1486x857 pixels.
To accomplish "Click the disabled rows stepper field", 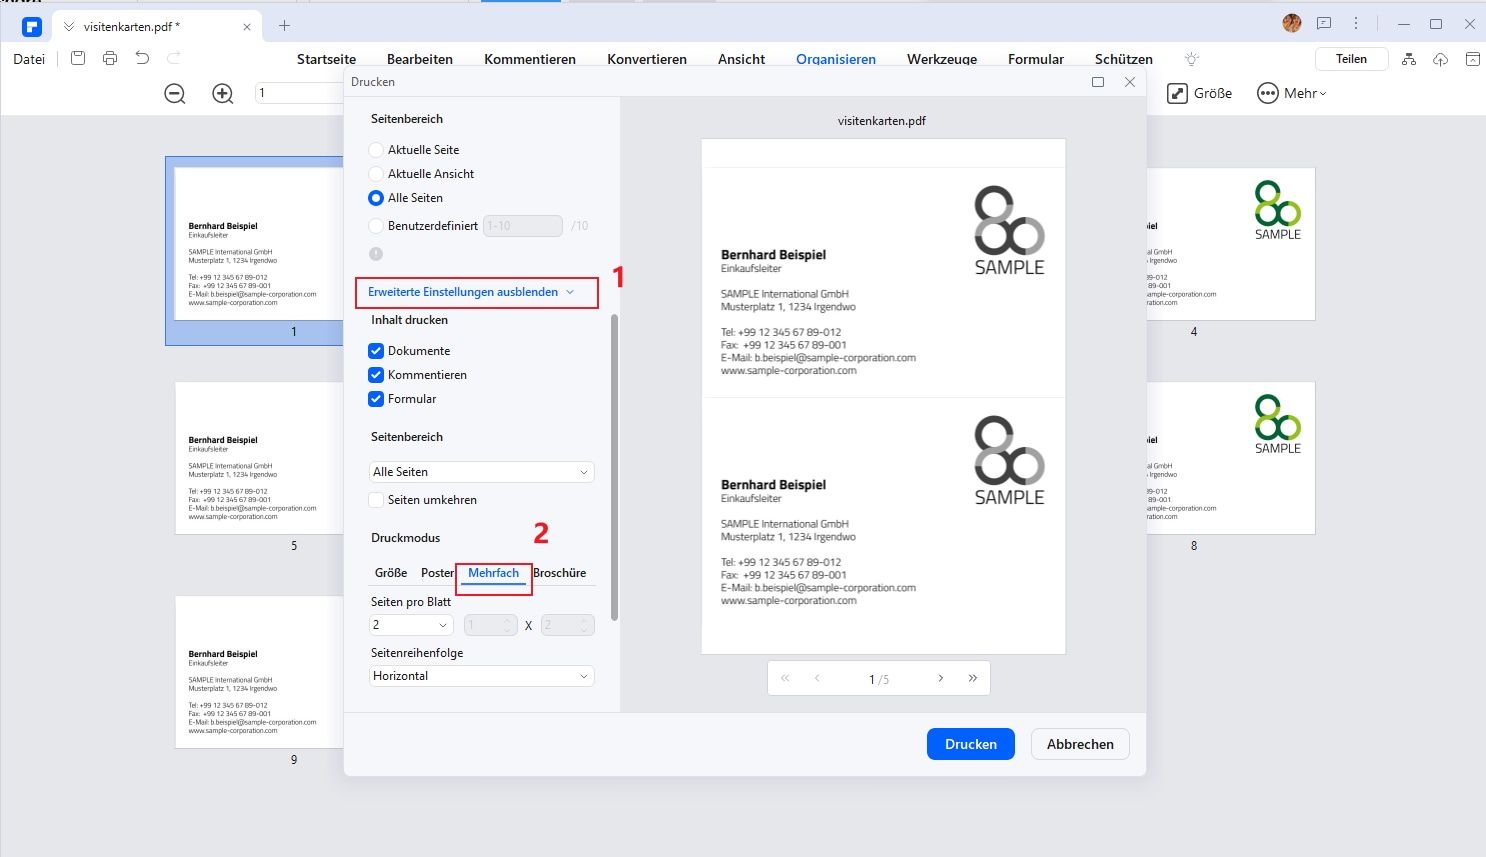I will pos(568,625).
